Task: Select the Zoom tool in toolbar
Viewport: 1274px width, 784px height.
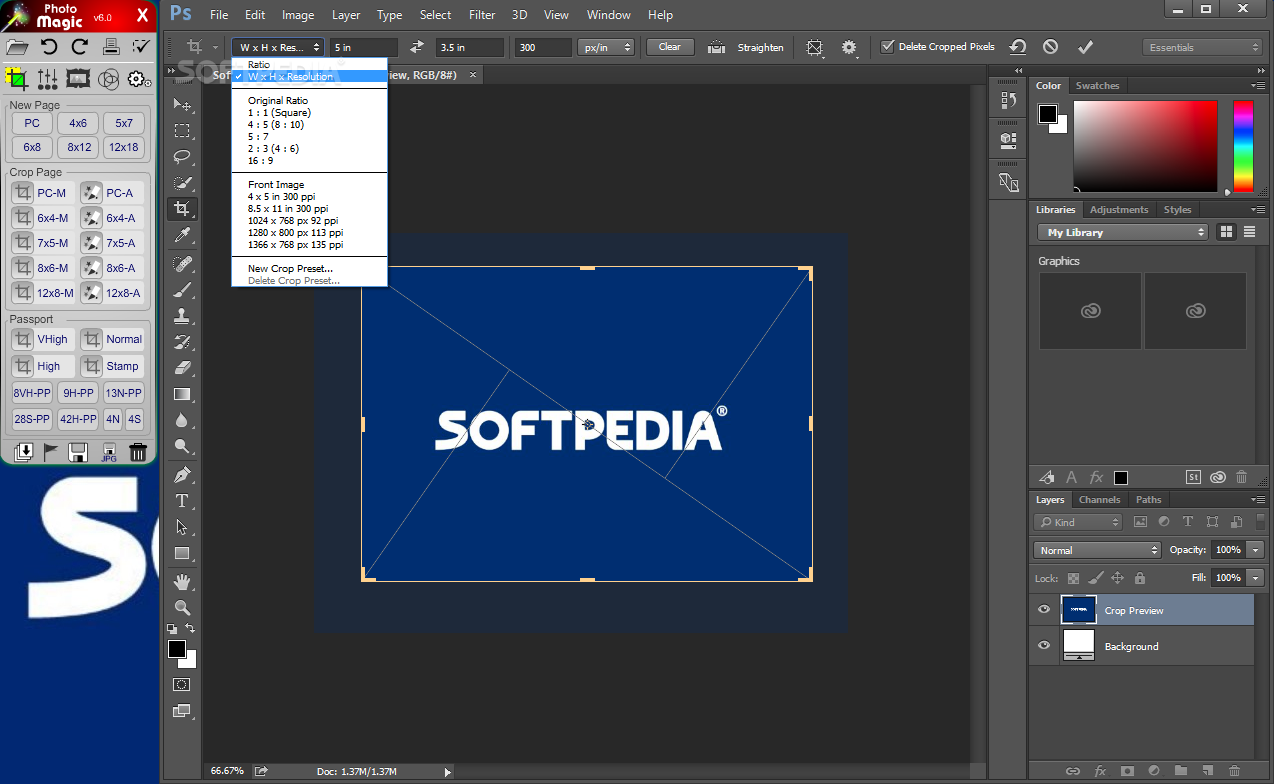Action: (x=182, y=607)
